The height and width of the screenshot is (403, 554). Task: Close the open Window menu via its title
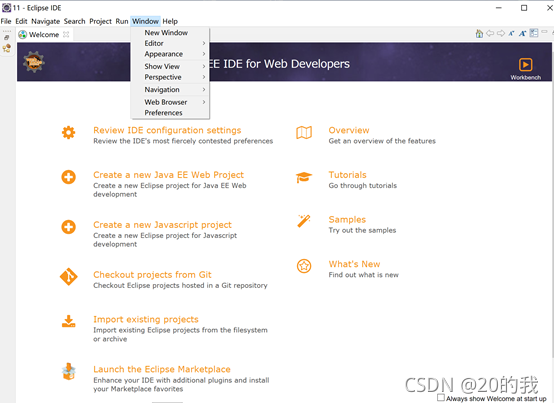click(x=146, y=21)
